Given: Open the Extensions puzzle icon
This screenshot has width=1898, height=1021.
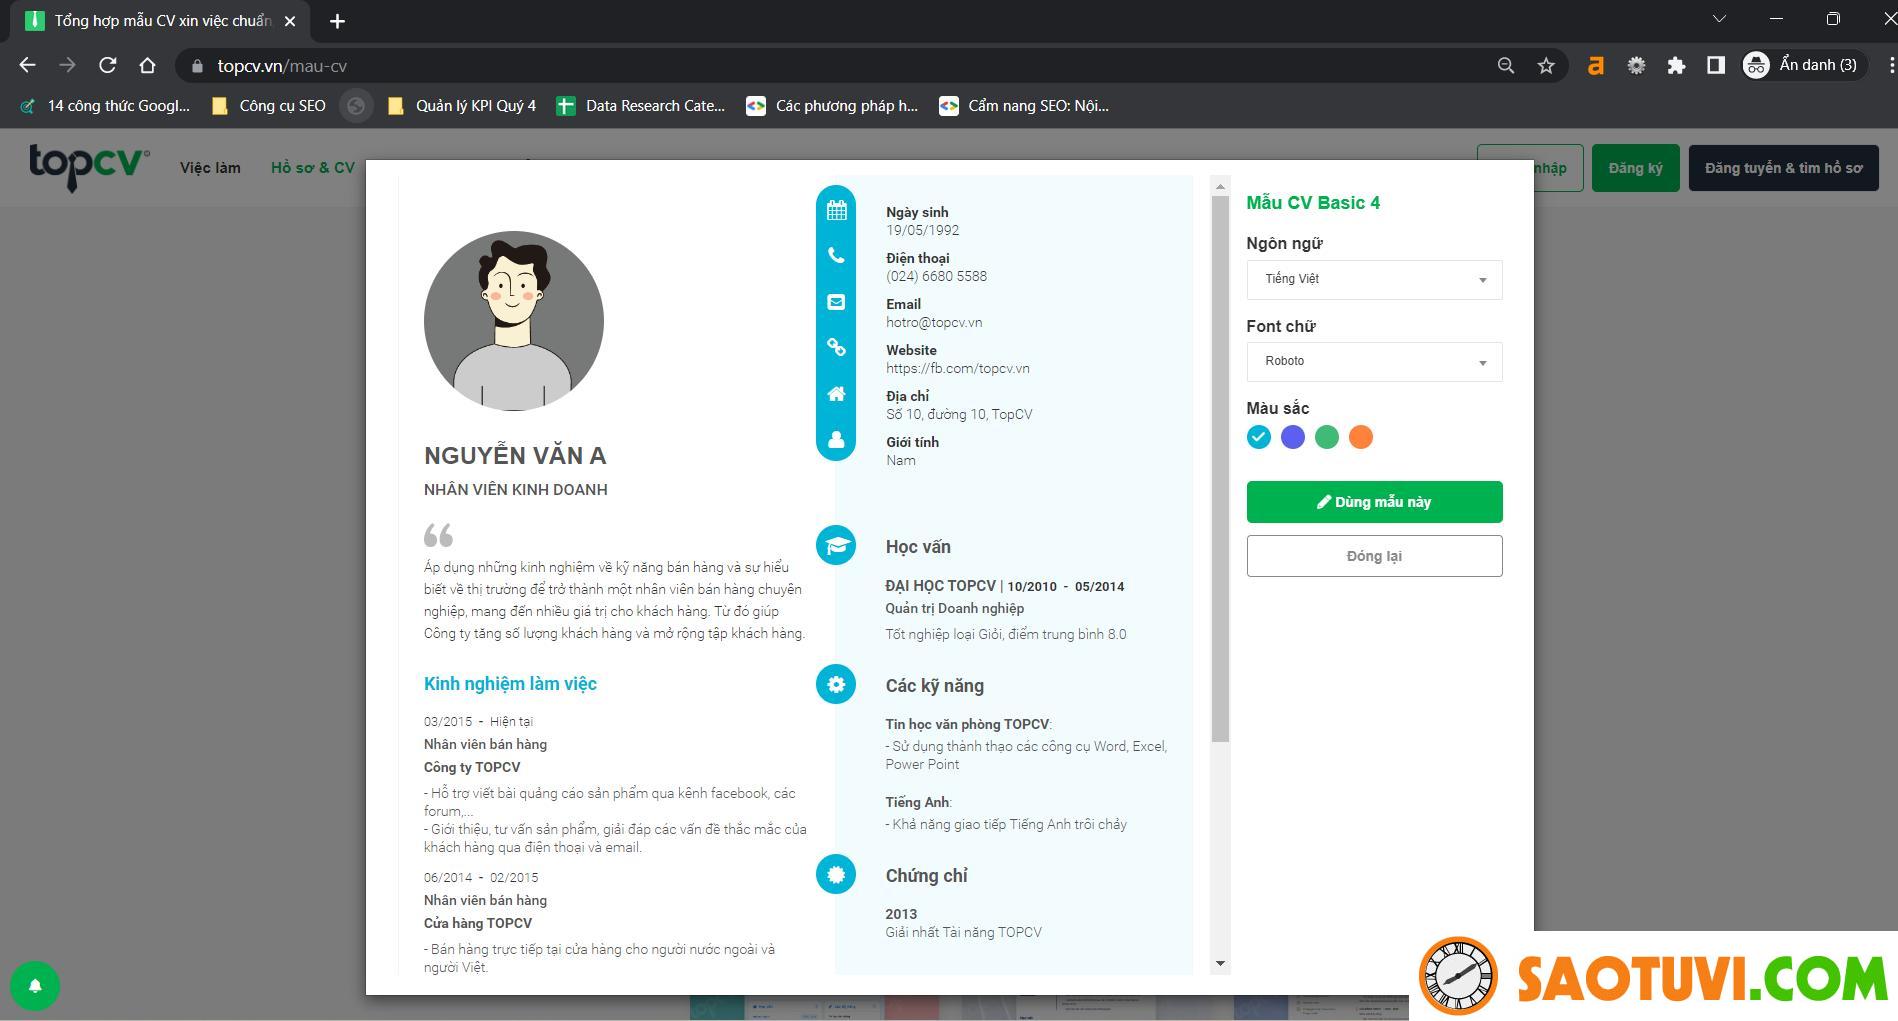Looking at the screenshot, I should tap(1676, 66).
